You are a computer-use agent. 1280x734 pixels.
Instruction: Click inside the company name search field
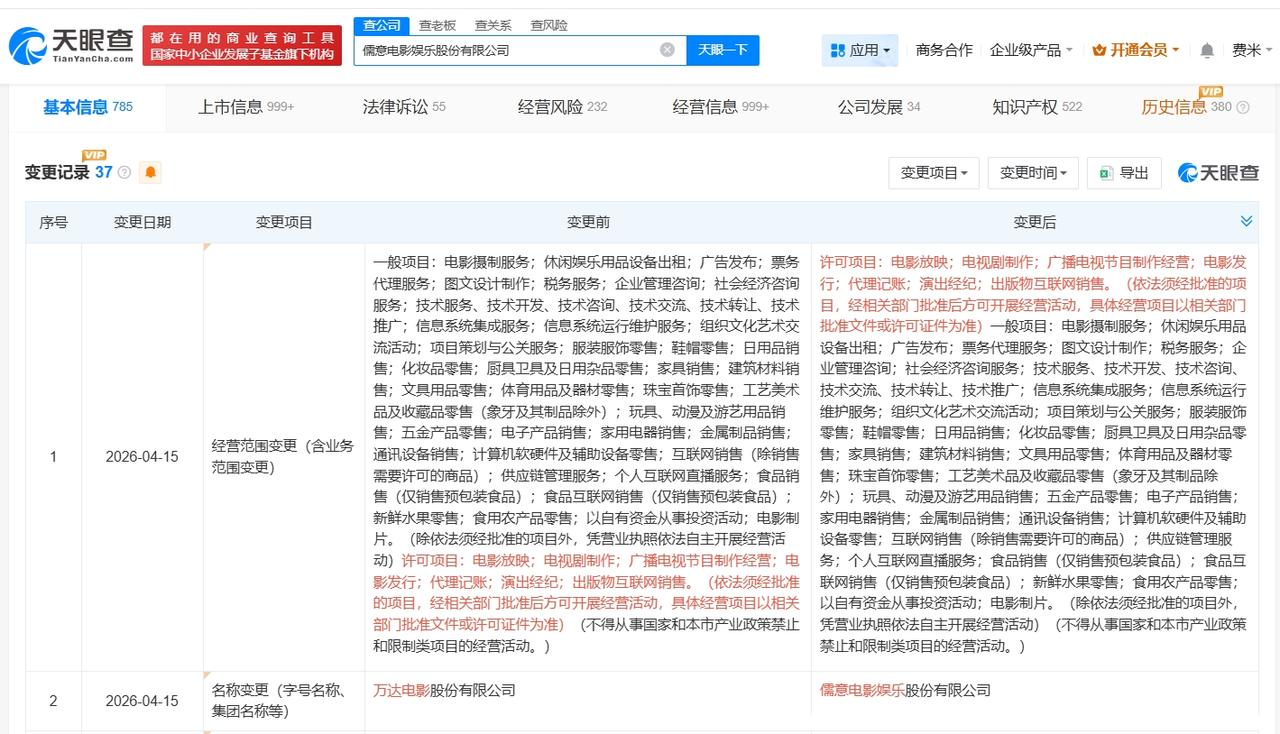[x=500, y=49]
